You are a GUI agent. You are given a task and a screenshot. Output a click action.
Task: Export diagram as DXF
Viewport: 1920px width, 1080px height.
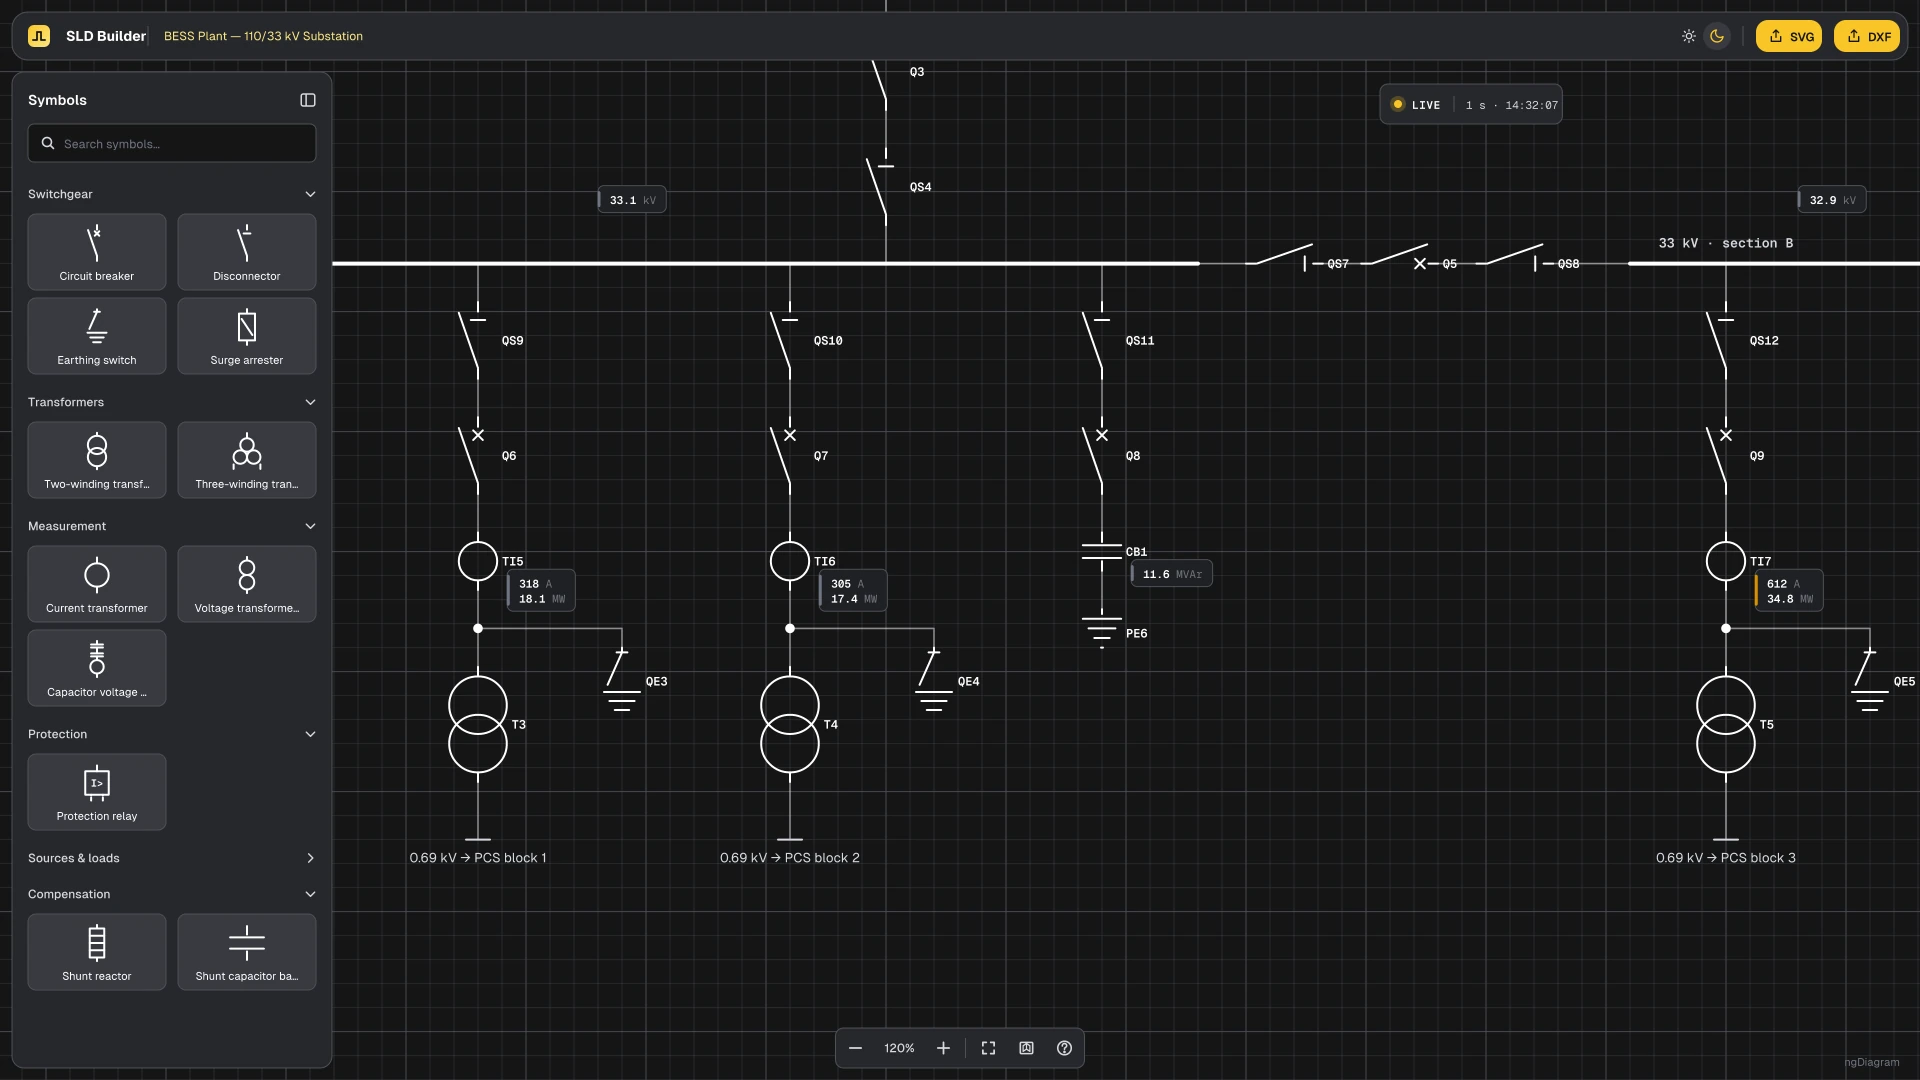(1867, 36)
